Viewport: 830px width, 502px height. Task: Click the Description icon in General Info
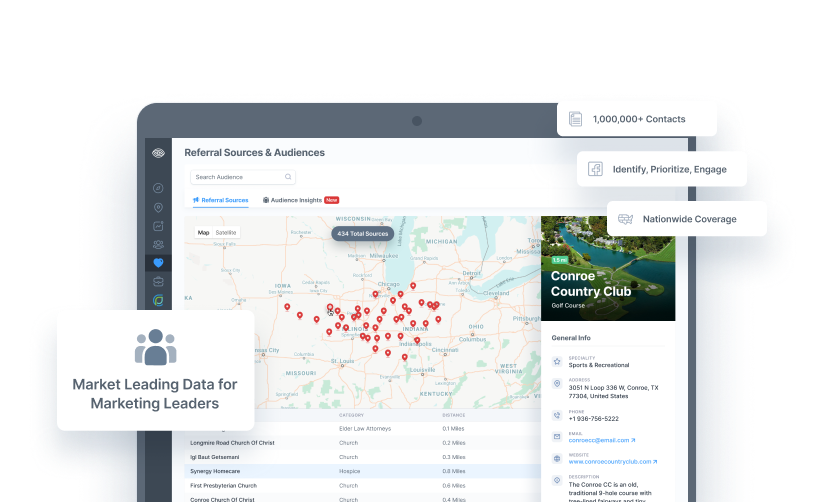(x=557, y=480)
